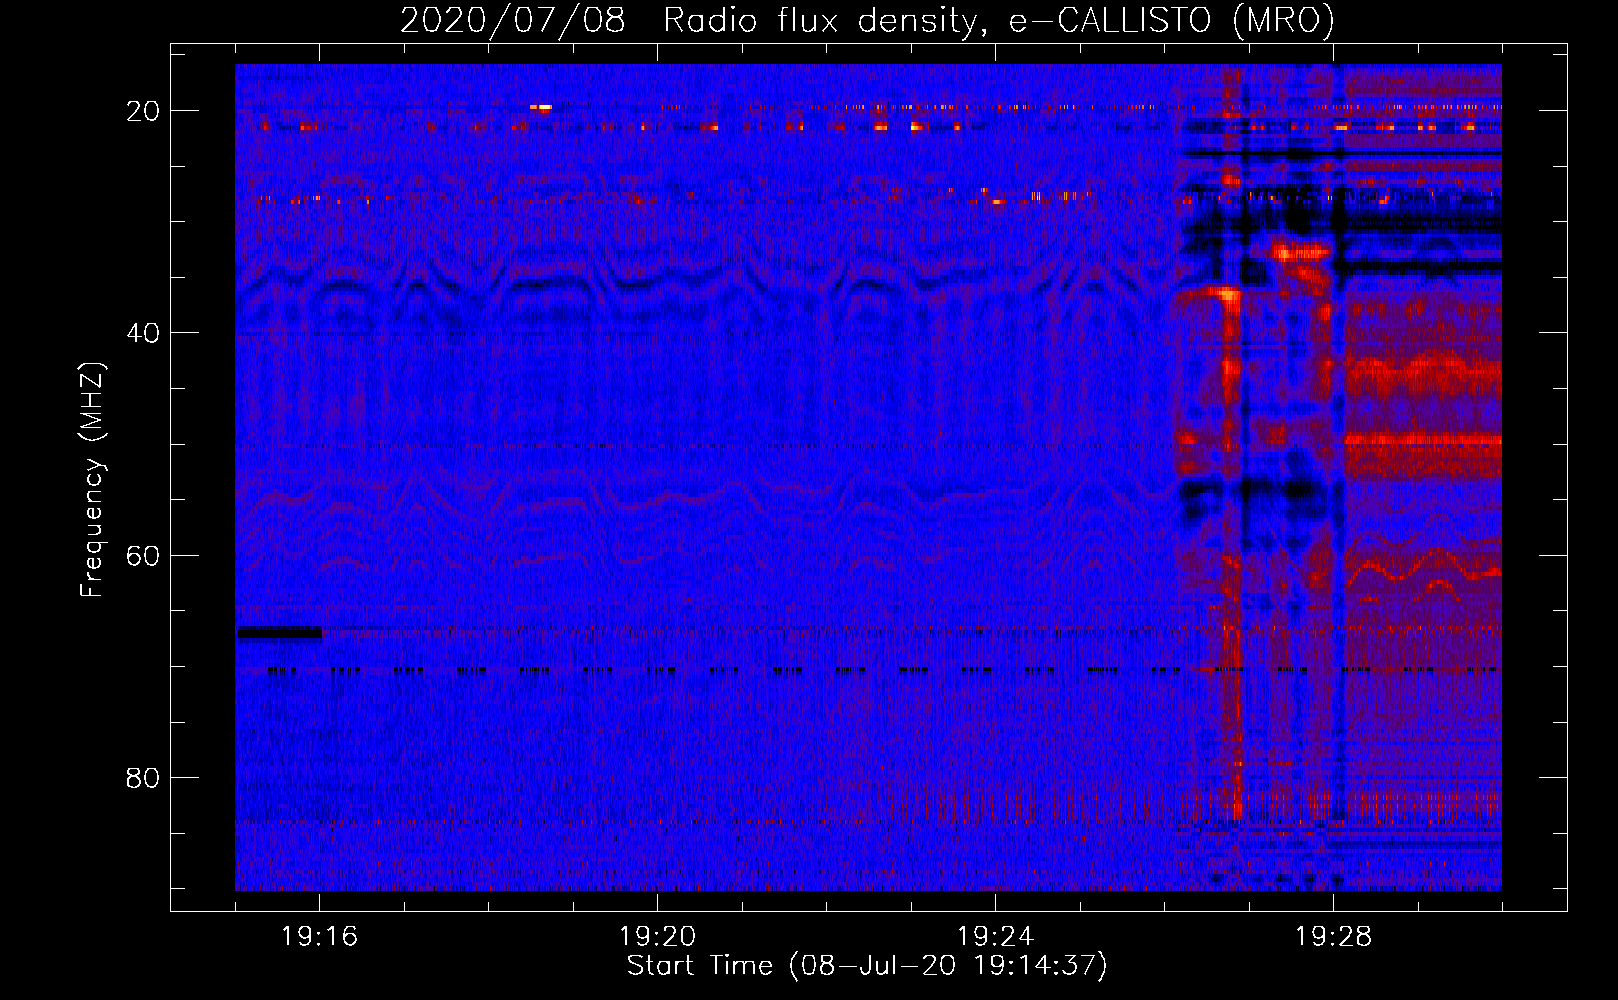
Task: Click the 80 MHz frequency tick label
Action: click(x=143, y=778)
